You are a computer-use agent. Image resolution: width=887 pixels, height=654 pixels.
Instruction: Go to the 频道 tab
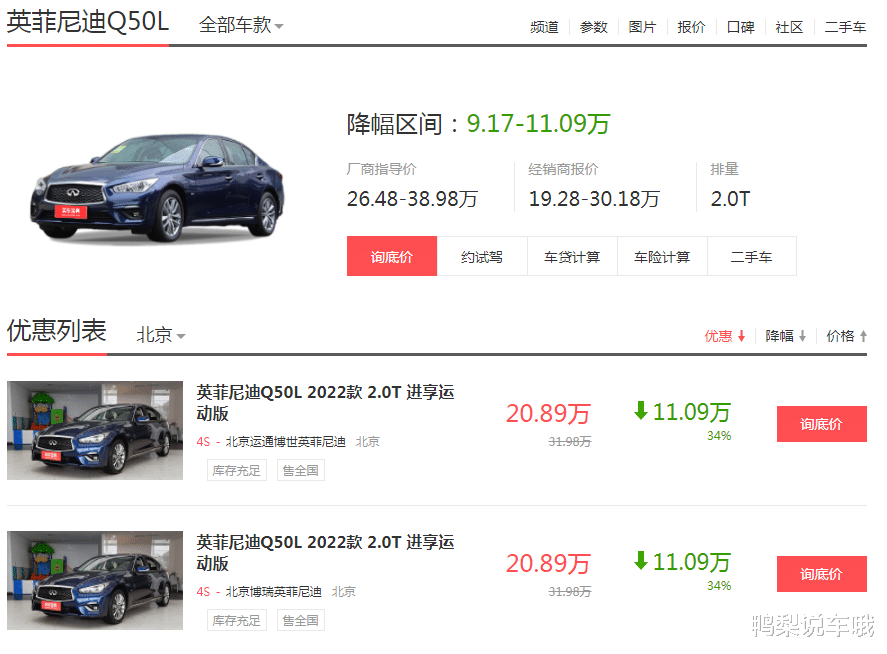click(544, 27)
